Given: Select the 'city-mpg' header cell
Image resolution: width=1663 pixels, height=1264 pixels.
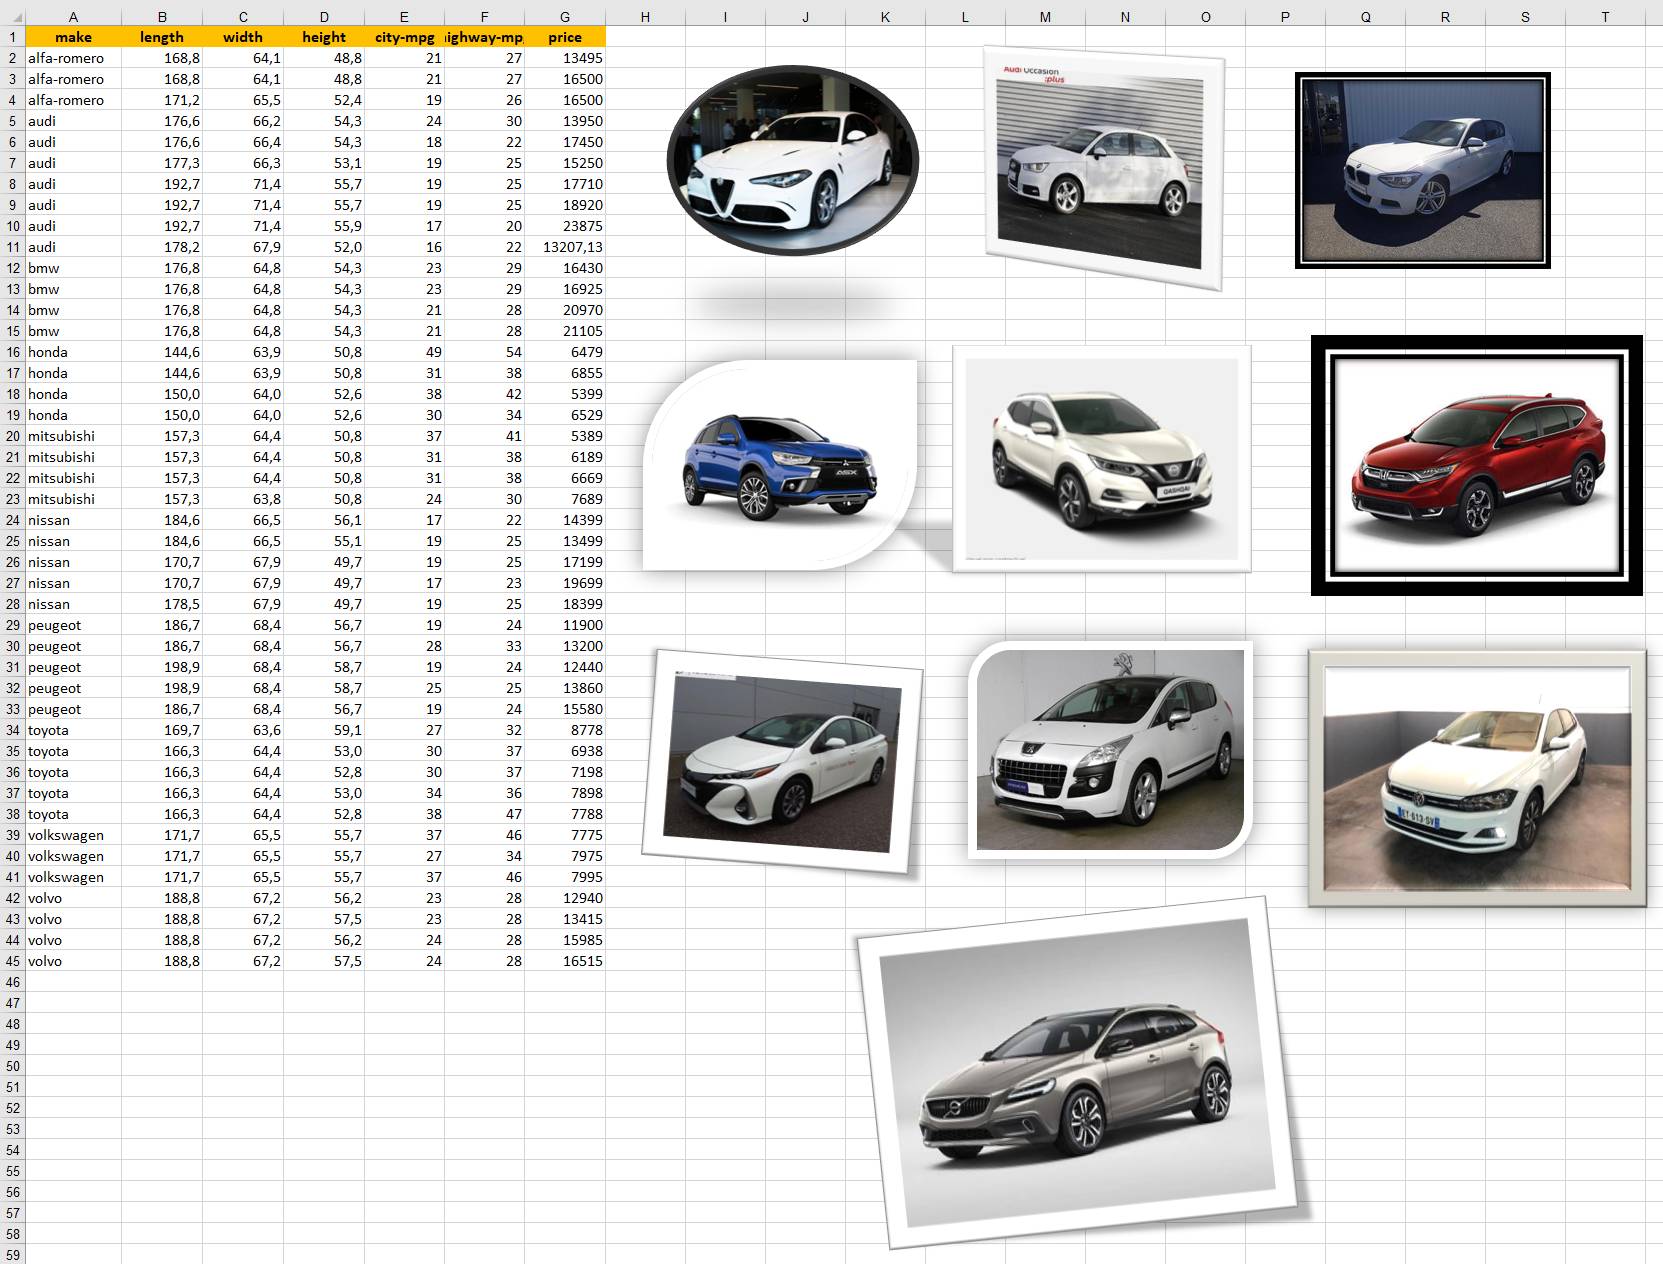Looking at the screenshot, I should [x=404, y=37].
